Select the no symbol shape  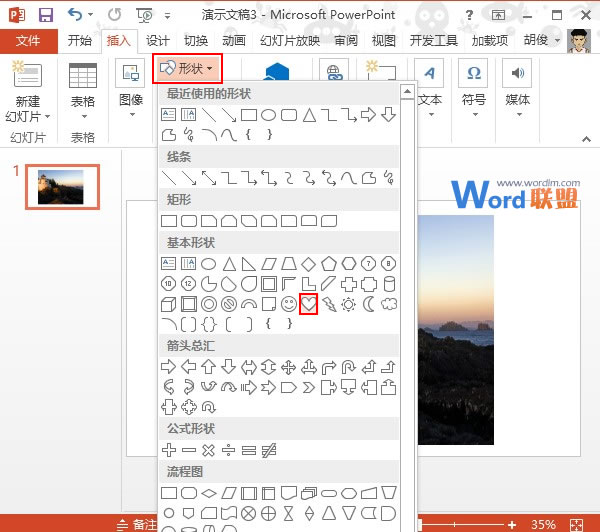click(229, 304)
